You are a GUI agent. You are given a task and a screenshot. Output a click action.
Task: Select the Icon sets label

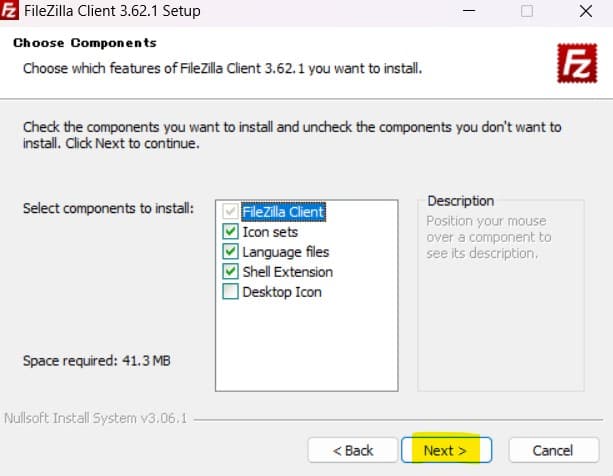pos(270,232)
